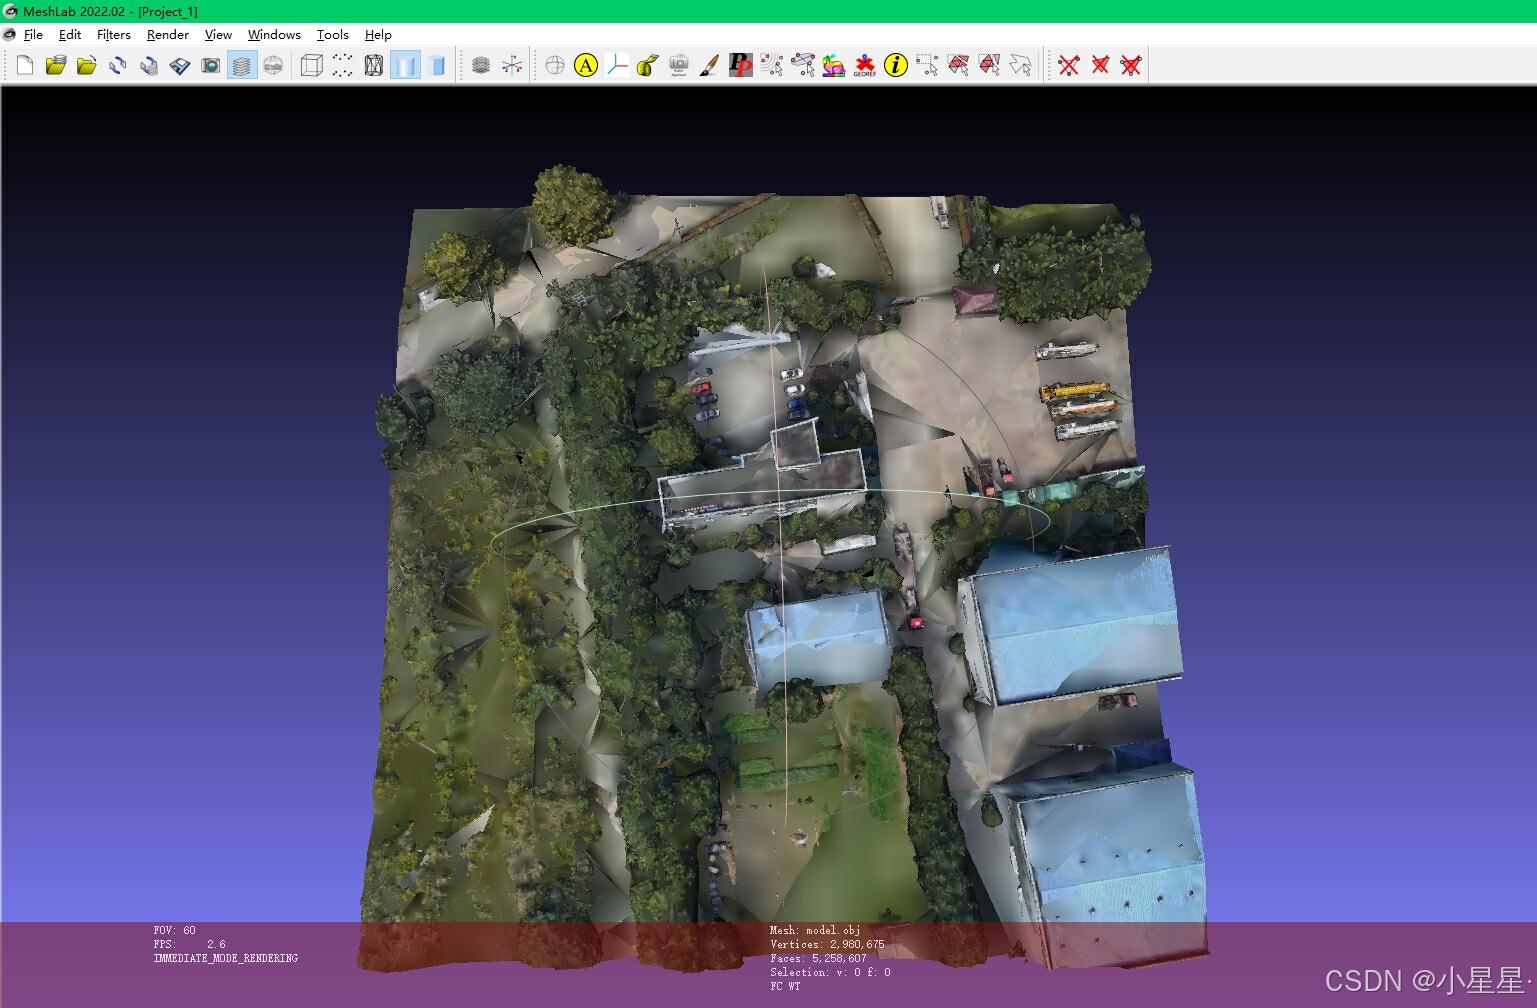Click the yellow info icon
The height and width of the screenshot is (1008, 1537).
click(x=896, y=66)
